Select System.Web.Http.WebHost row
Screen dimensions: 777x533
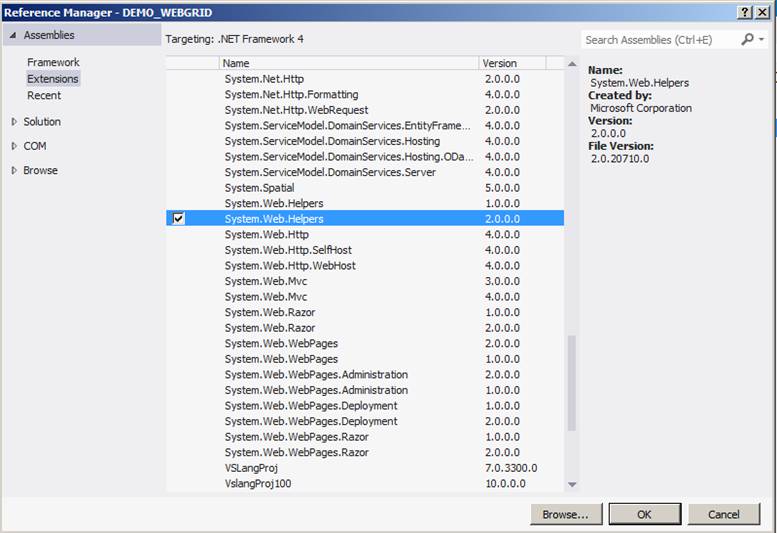365,266
